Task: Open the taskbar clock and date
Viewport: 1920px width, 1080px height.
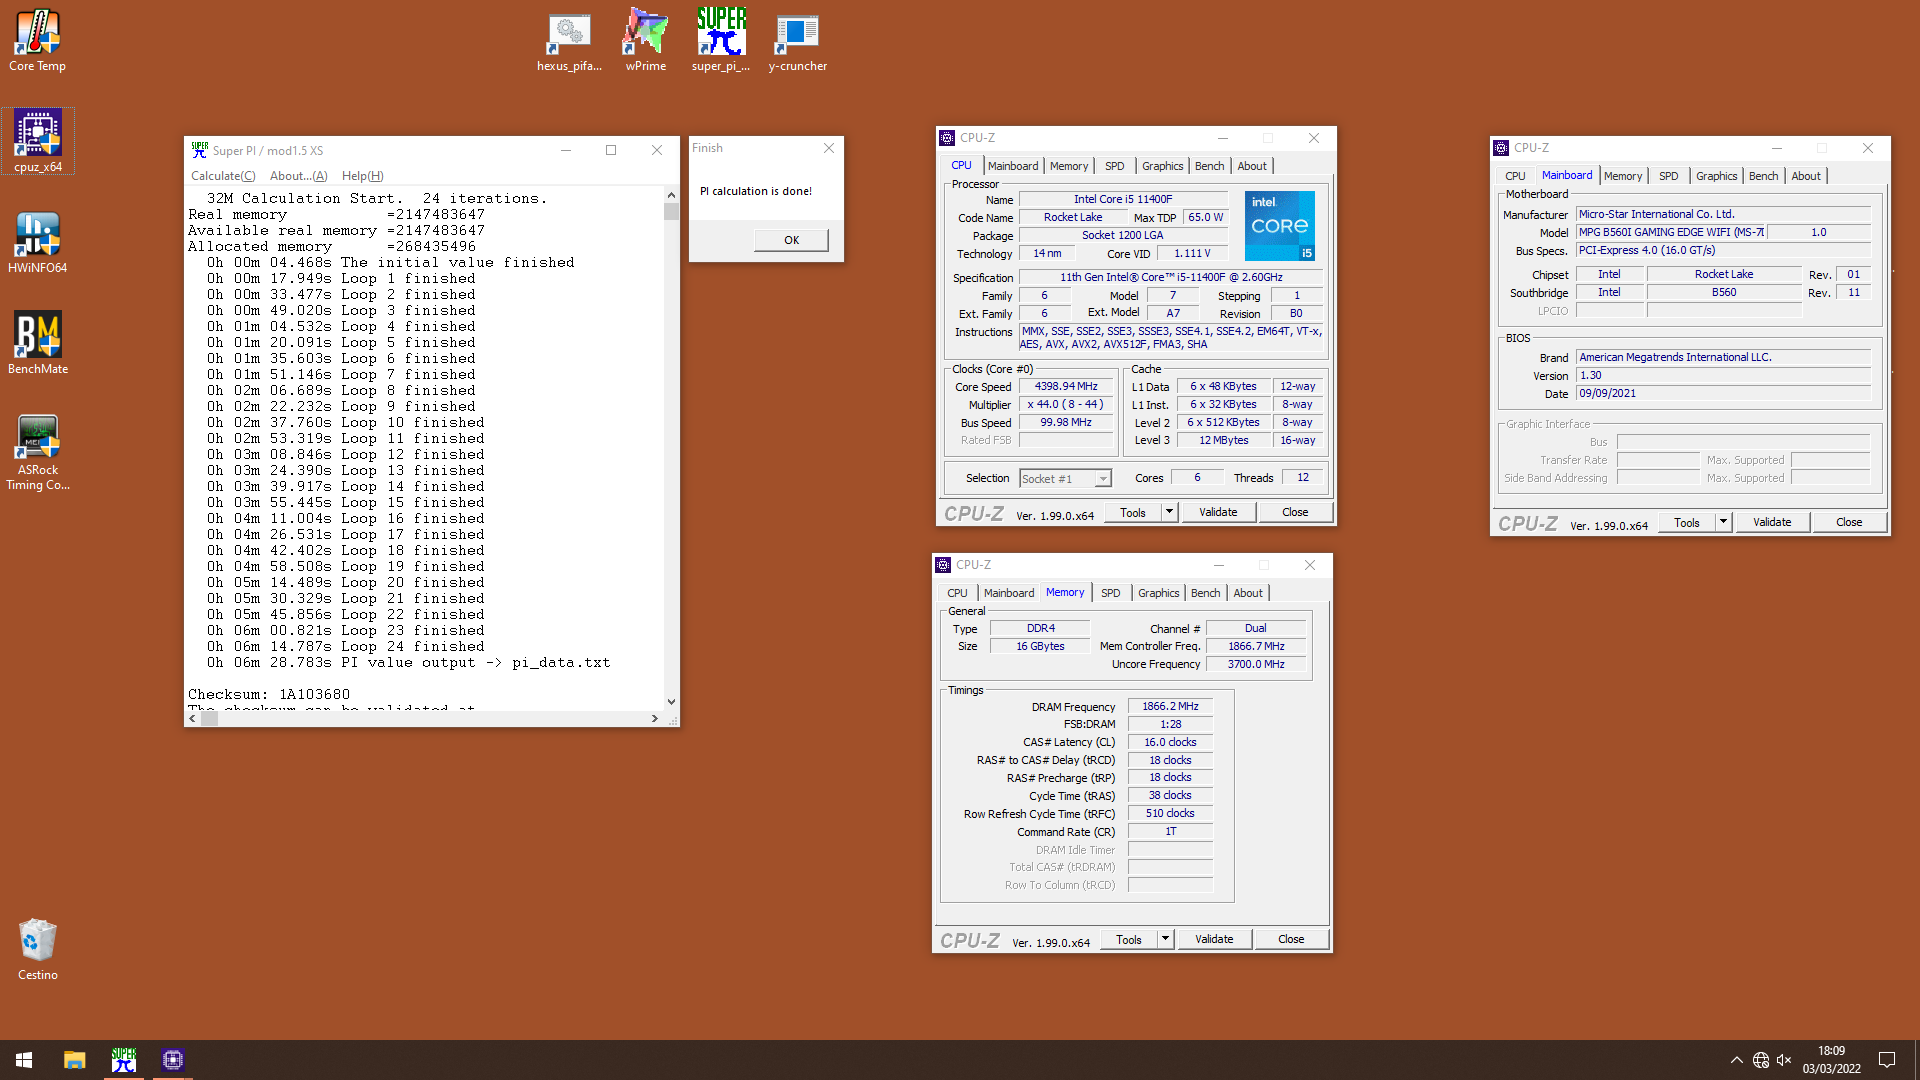Action: [x=1831, y=1060]
